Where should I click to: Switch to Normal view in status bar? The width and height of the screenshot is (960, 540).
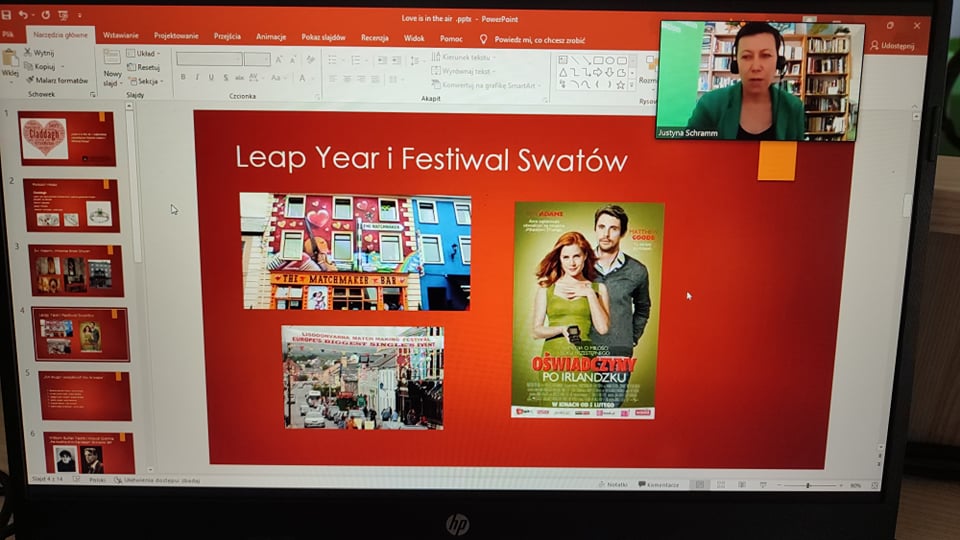700,484
